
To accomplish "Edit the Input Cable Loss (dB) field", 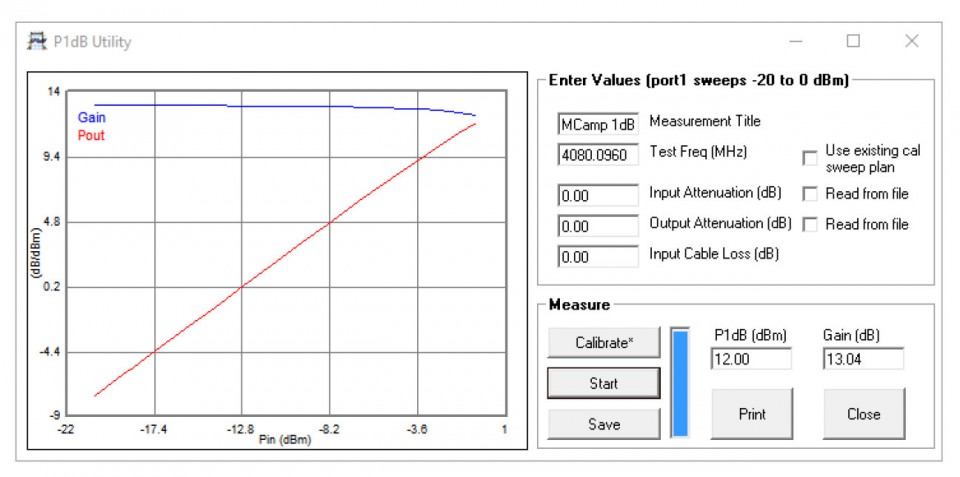I will click(598, 257).
